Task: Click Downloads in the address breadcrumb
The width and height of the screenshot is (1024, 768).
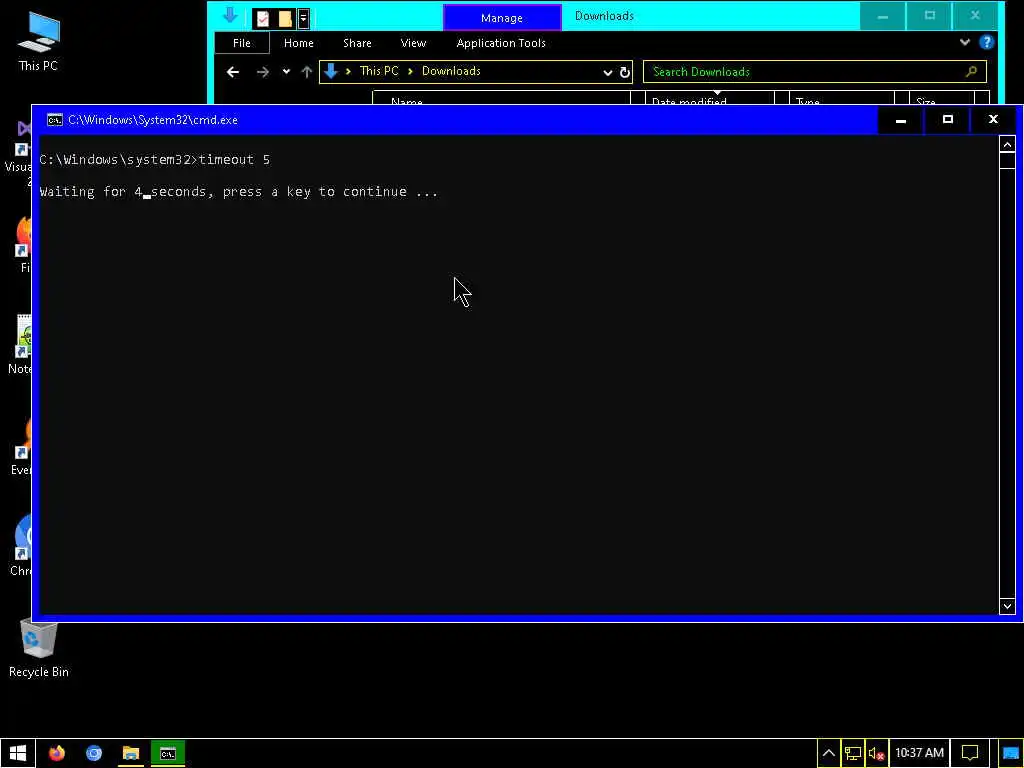Action: (x=451, y=71)
